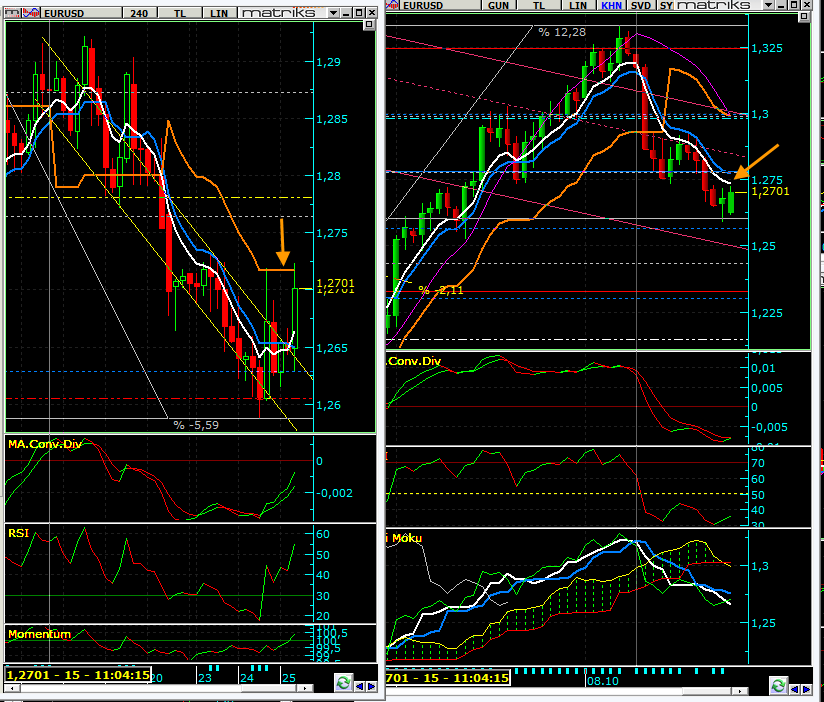Click the orange arrow marker on left chart
This screenshot has width=824, height=702.
coord(283,241)
